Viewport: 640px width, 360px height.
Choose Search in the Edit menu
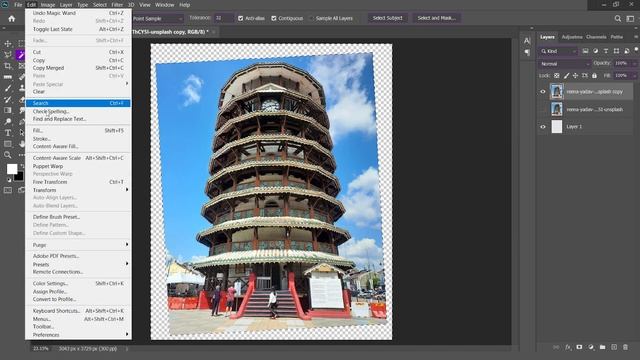(78, 103)
